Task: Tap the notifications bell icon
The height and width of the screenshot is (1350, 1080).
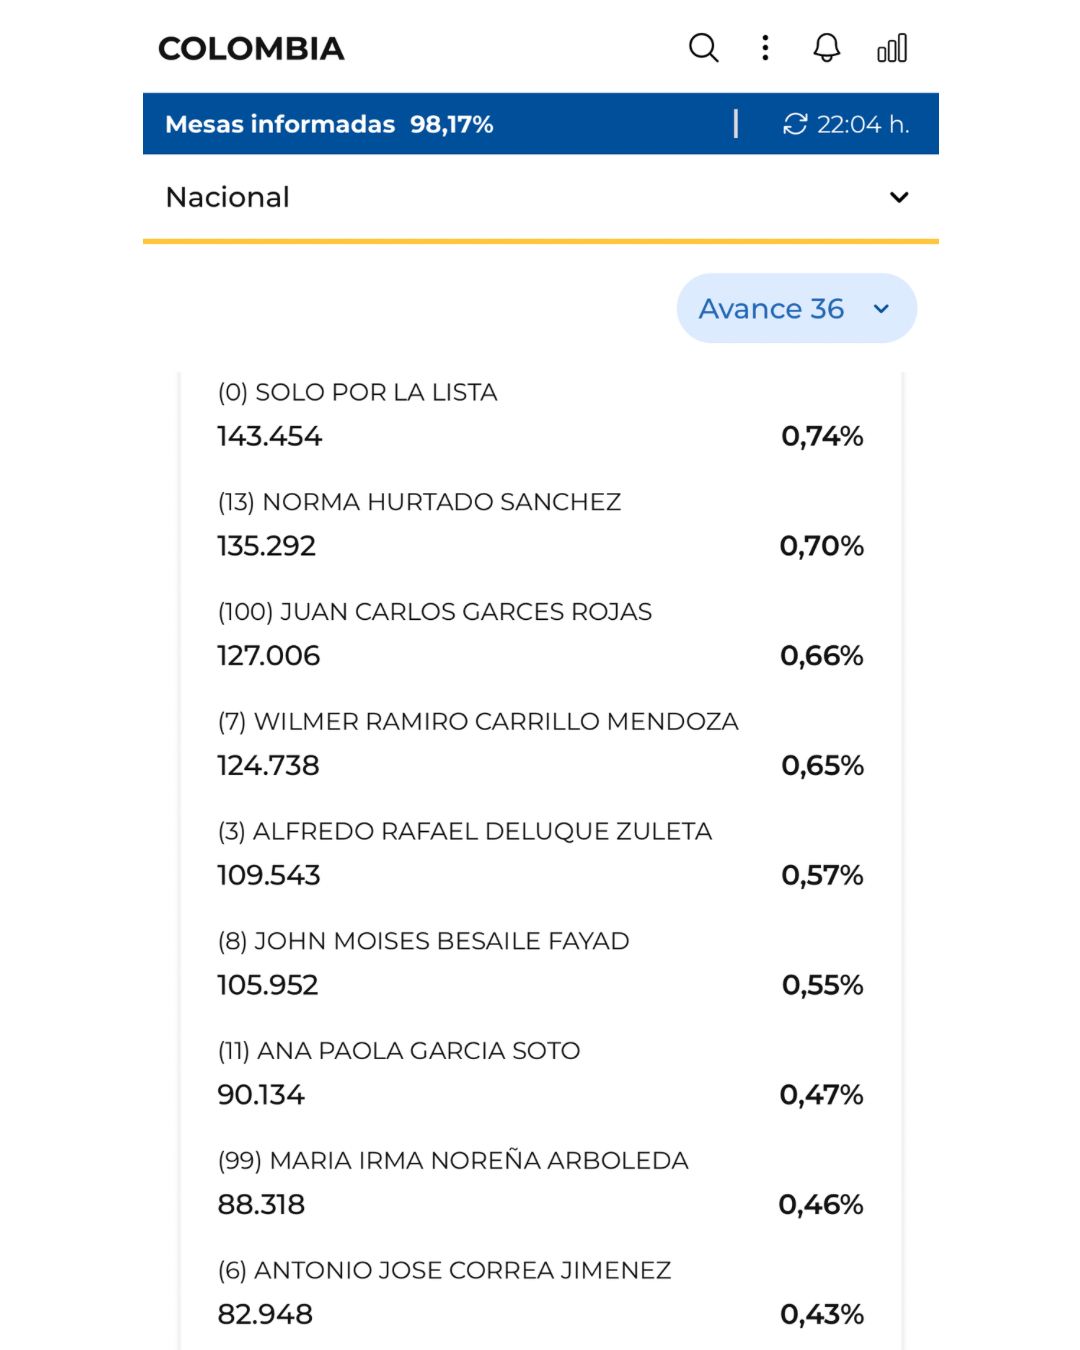Action: 826,48
